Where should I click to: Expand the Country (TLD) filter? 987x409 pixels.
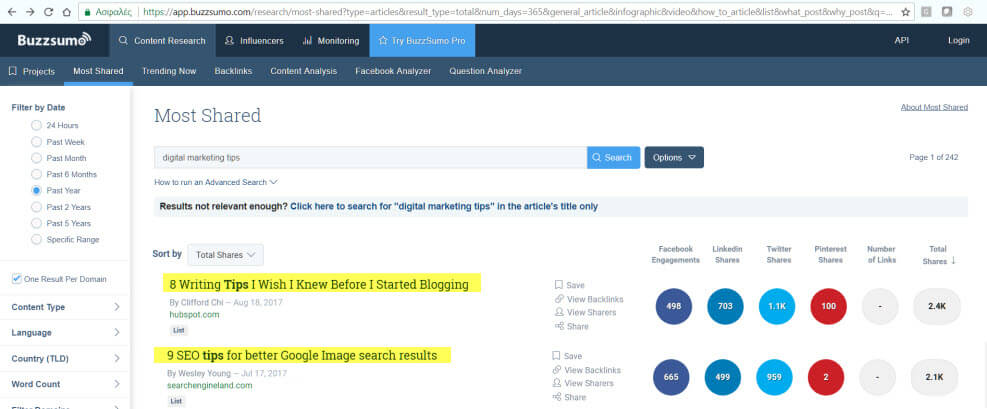click(65, 359)
